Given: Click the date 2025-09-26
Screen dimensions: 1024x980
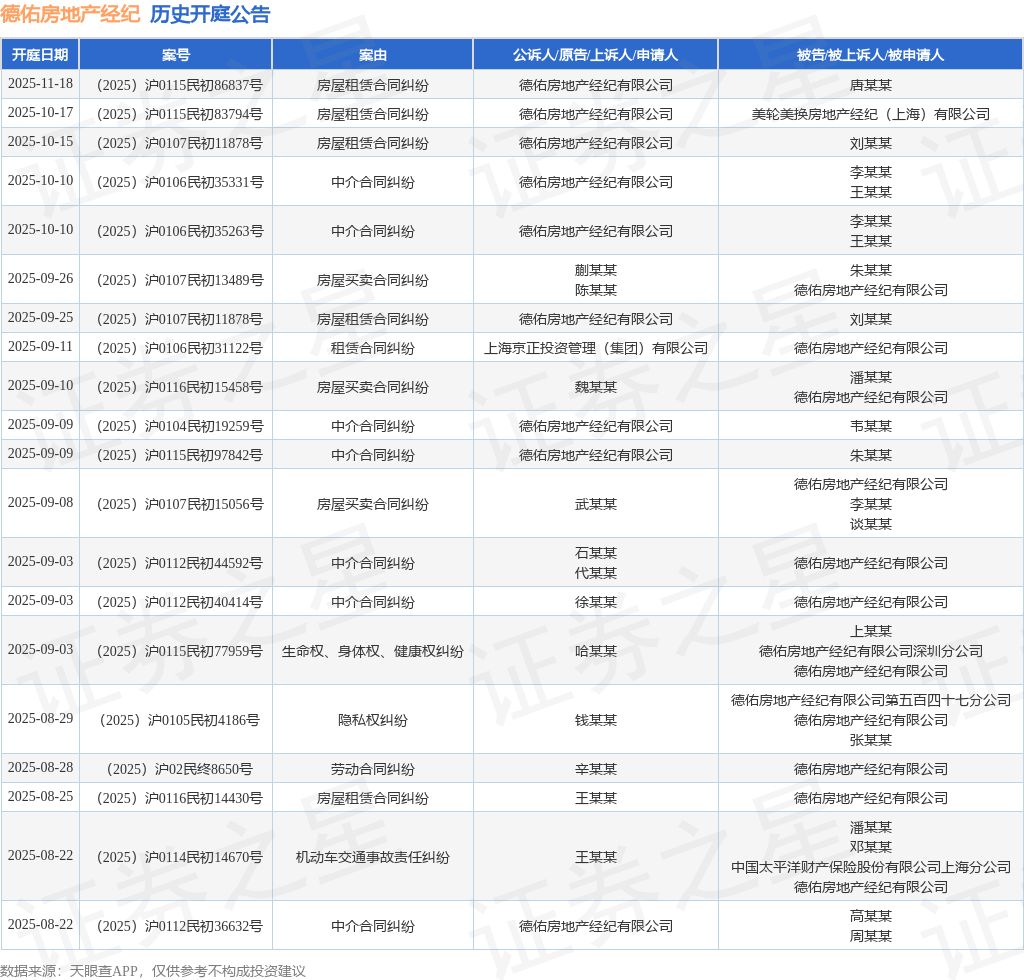Looking at the screenshot, I should click(x=40, y=279).
